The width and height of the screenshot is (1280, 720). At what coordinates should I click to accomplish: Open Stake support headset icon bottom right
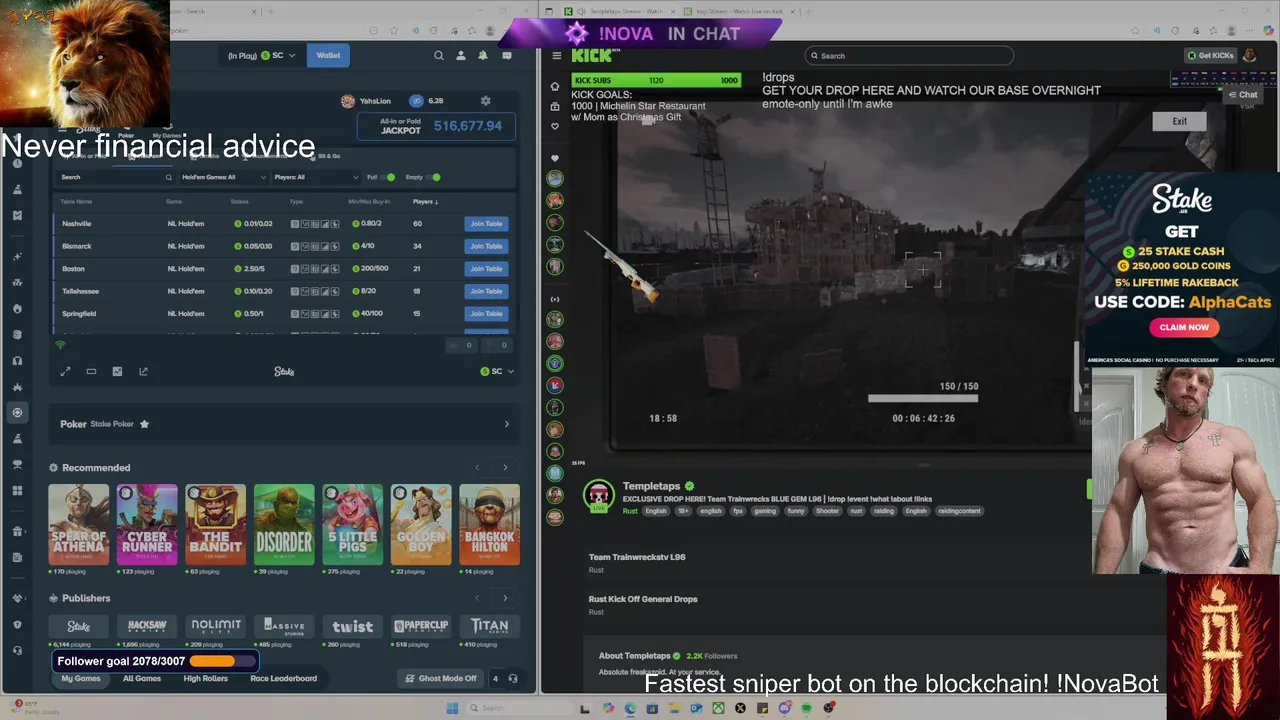(x=513, y=678)
